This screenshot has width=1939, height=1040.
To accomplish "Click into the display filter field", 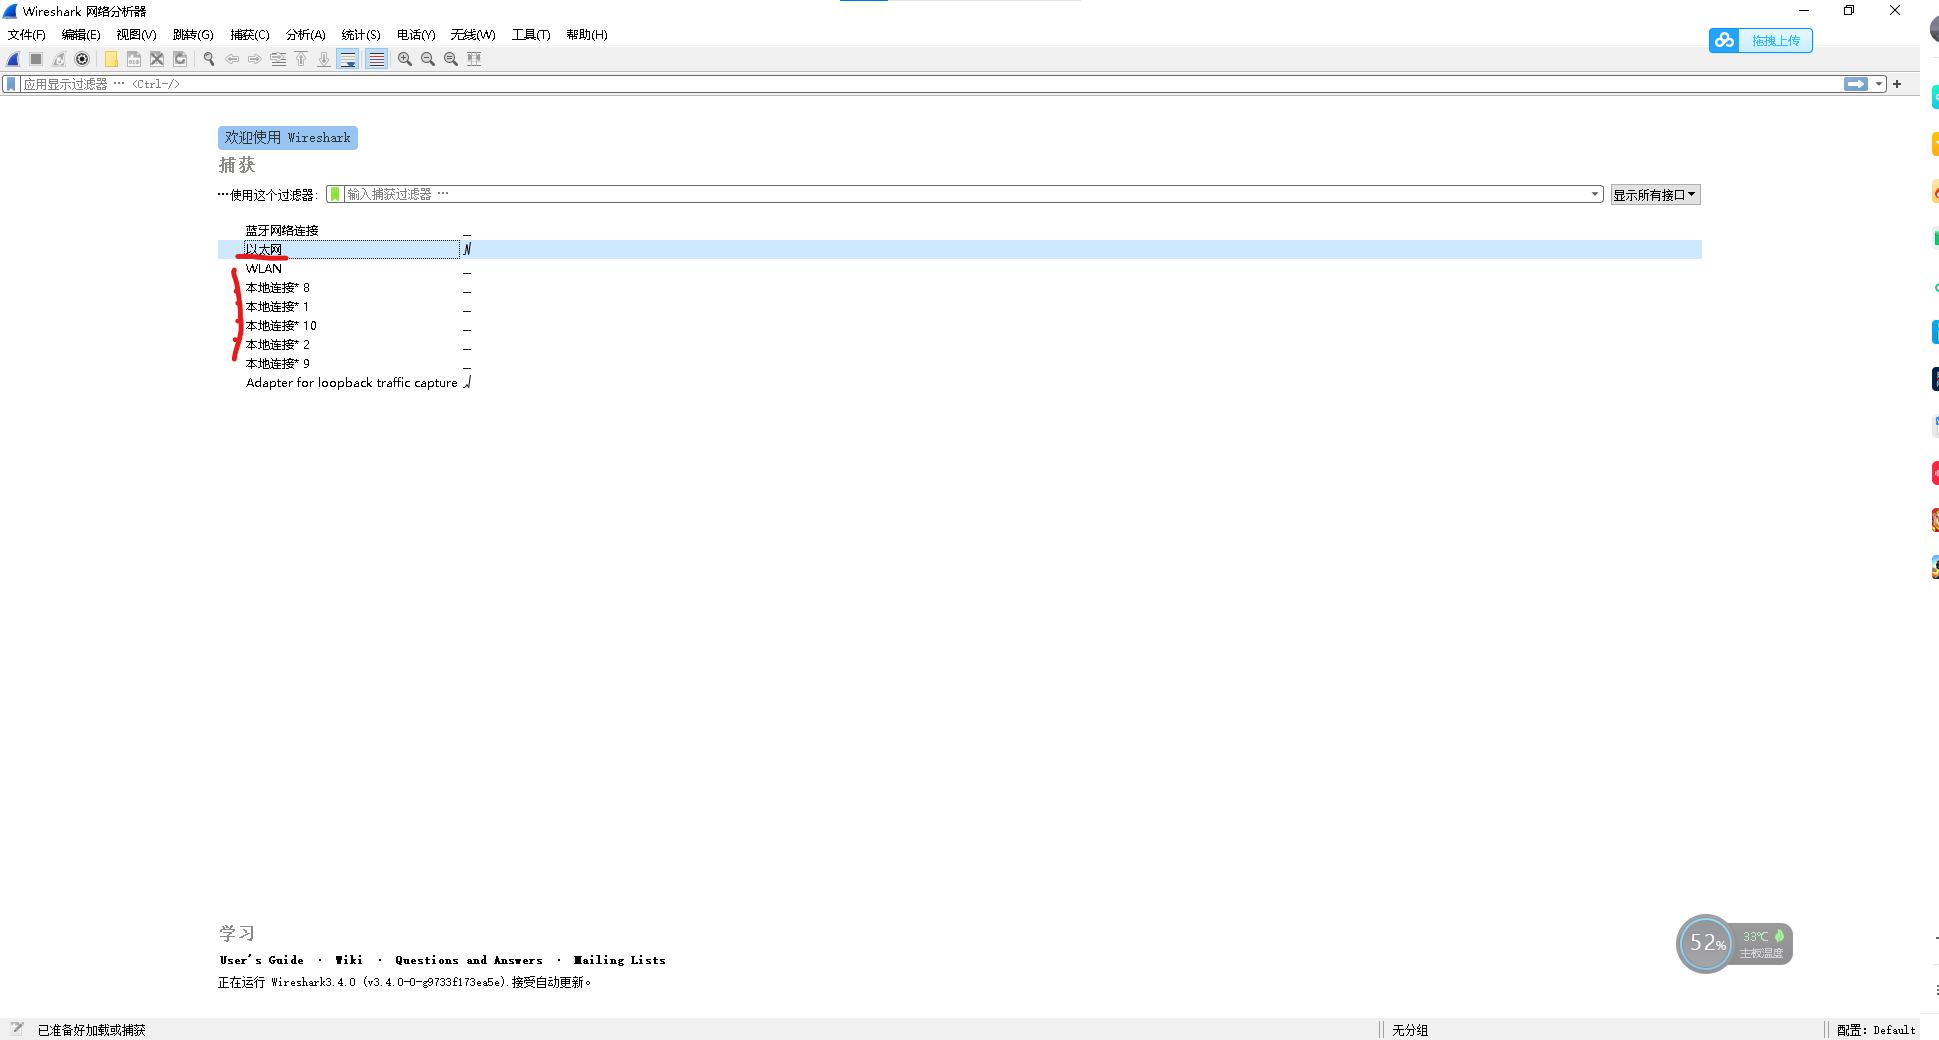I will (x=930, y=84).
